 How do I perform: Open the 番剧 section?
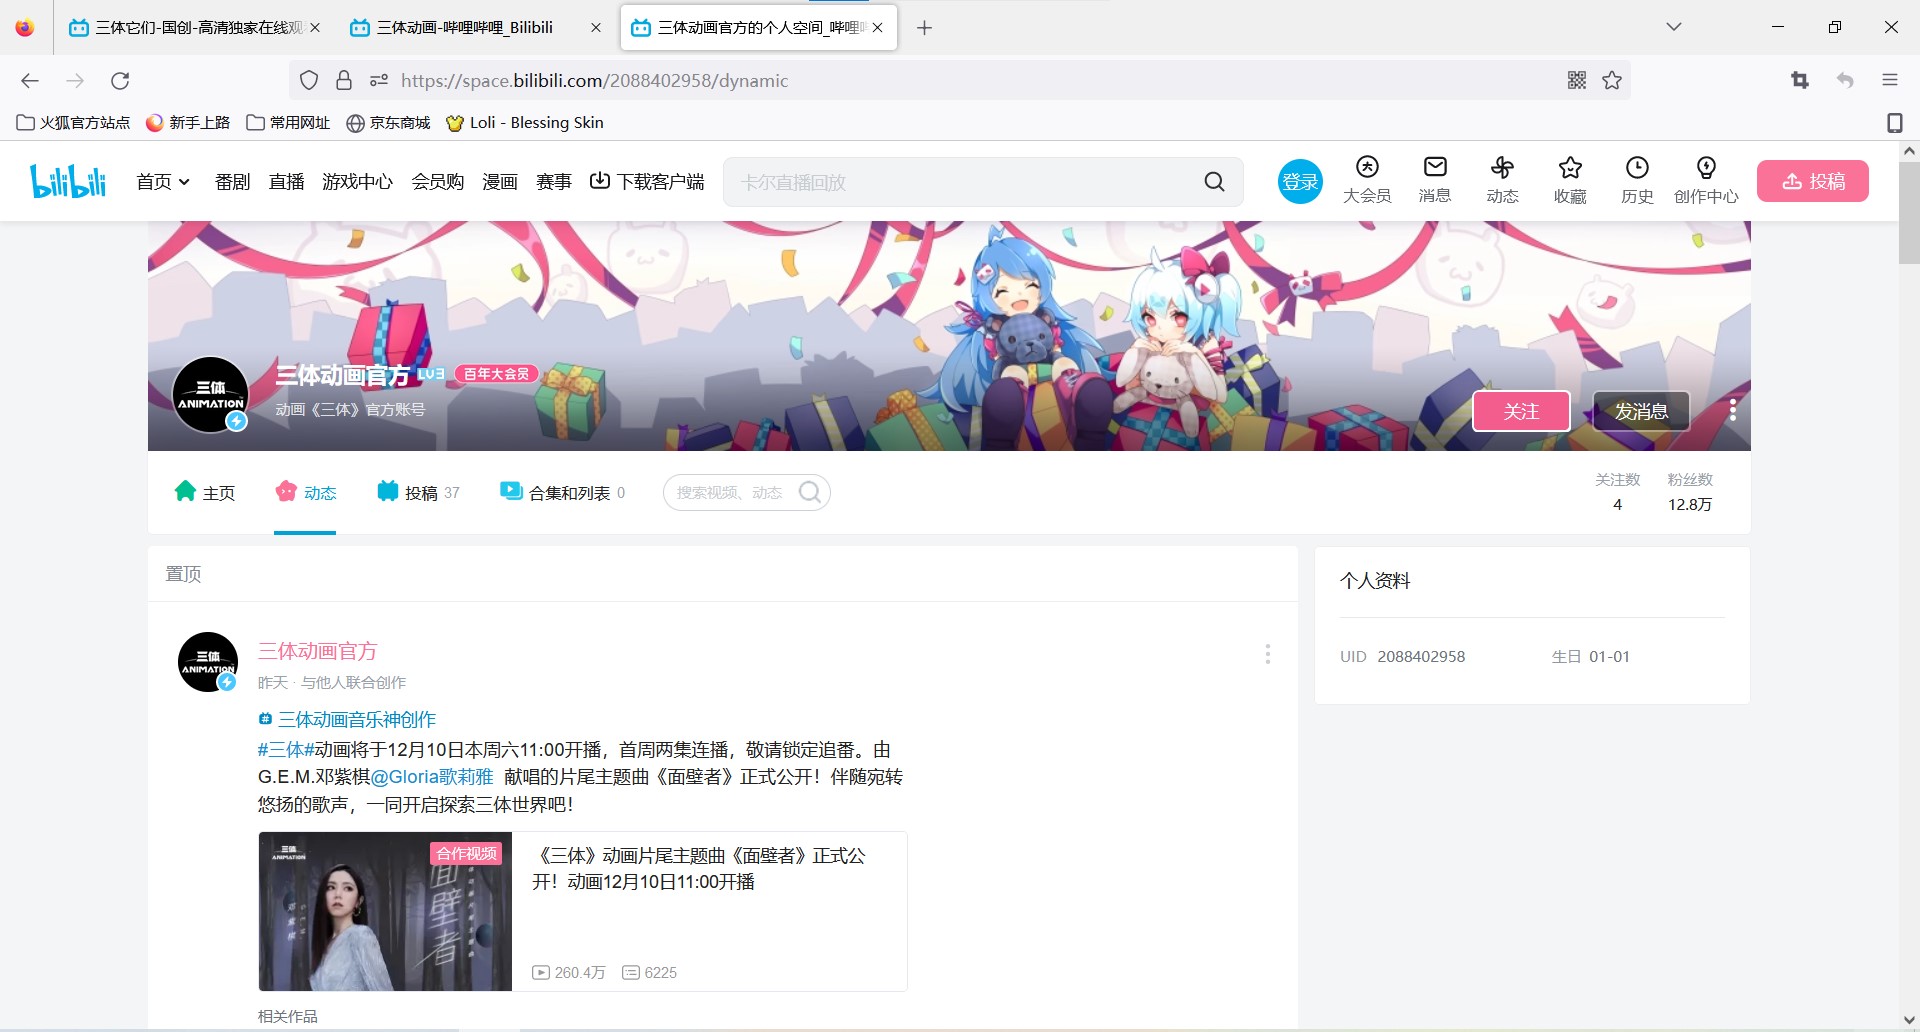point(232,182)
